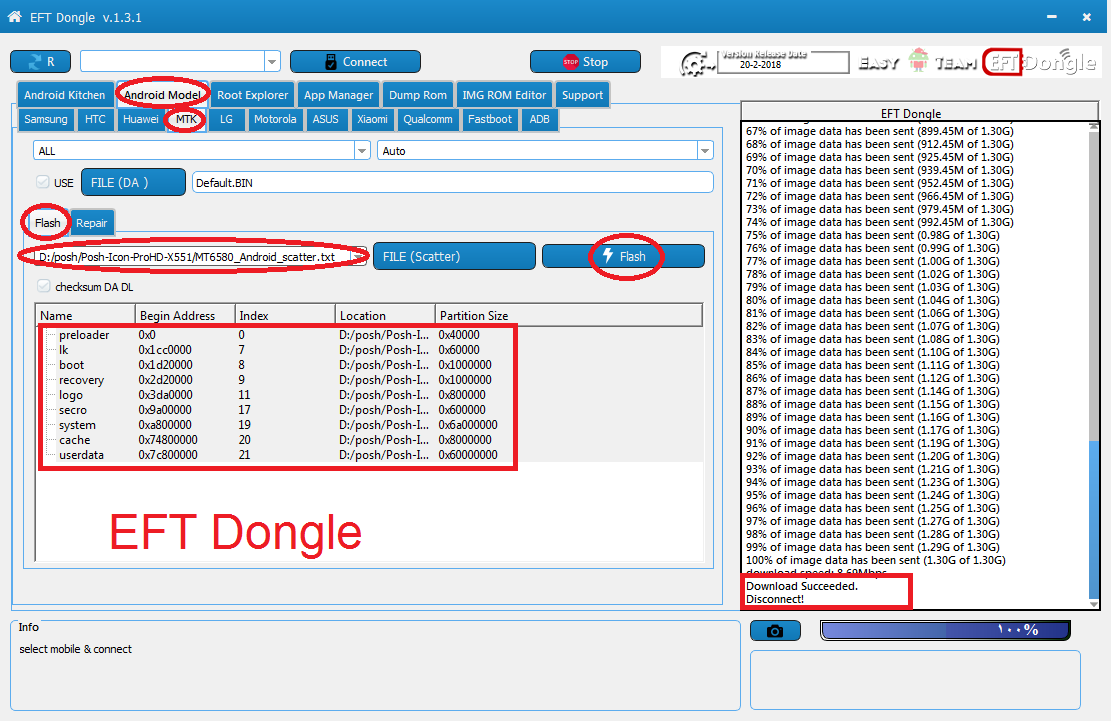
Task: Switch to Android Model tab
Action: point(162,95)
